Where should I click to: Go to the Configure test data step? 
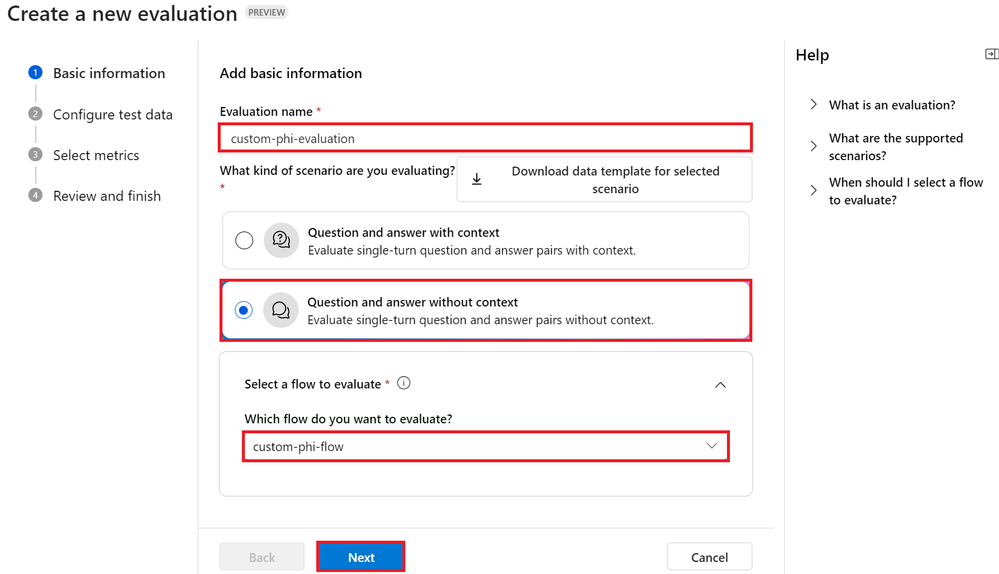(113, 115)
